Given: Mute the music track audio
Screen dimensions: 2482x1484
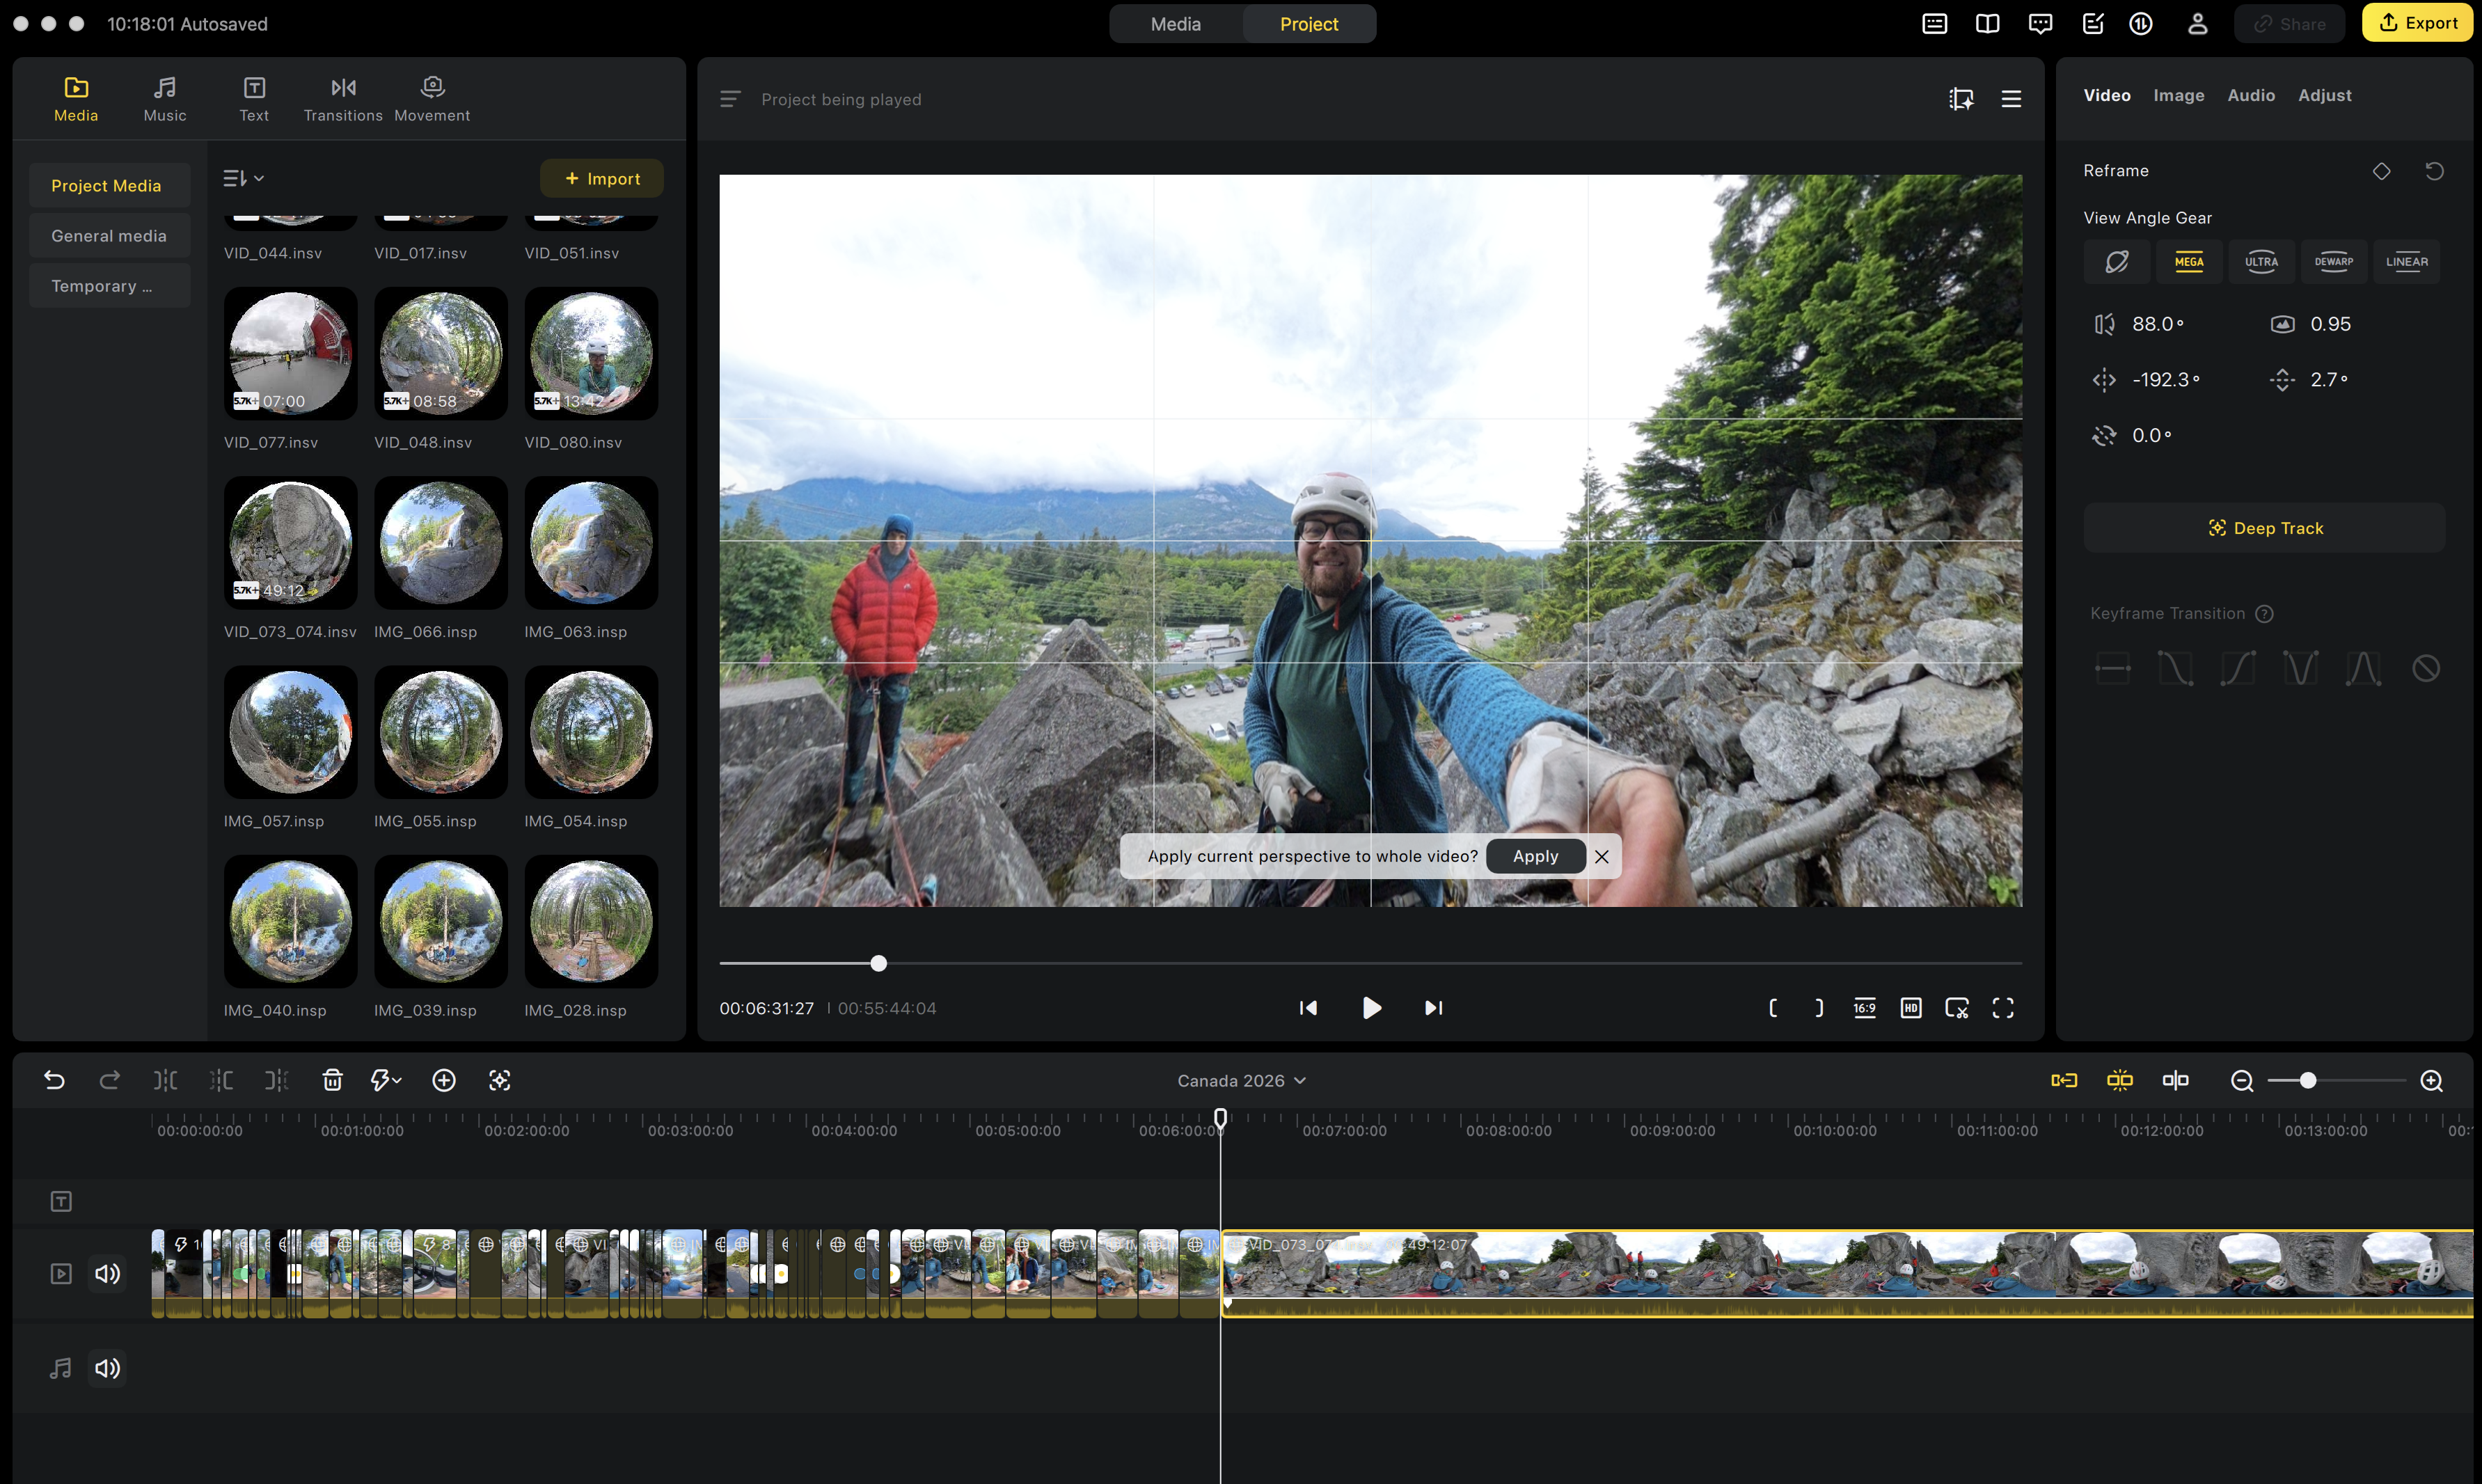Looking at the screenshot, I should (x=107, y=1368).
